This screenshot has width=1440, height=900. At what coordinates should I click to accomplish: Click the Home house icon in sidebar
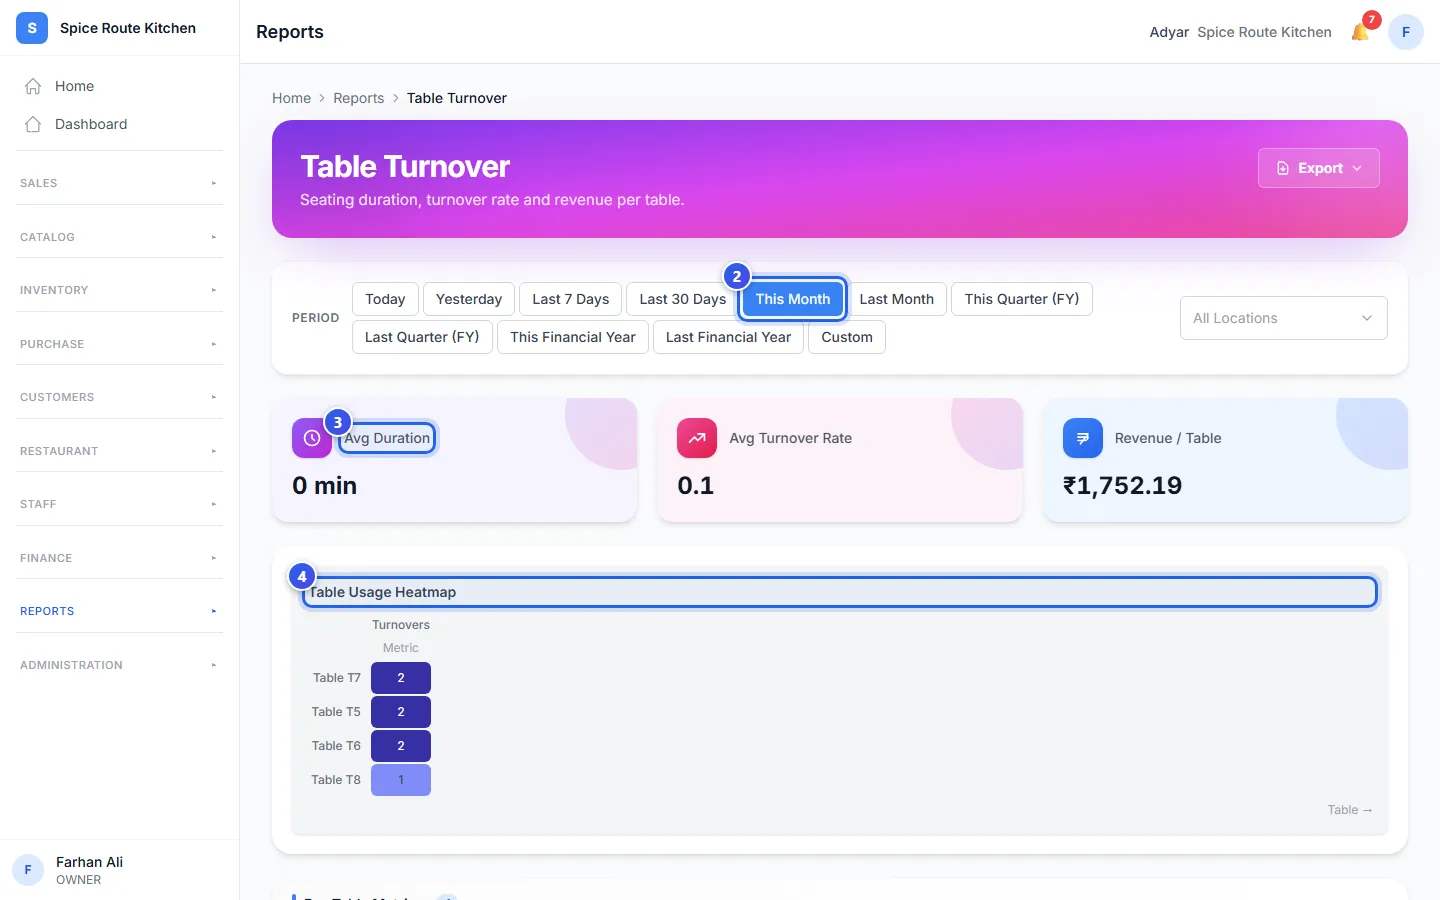pos(33,86)
